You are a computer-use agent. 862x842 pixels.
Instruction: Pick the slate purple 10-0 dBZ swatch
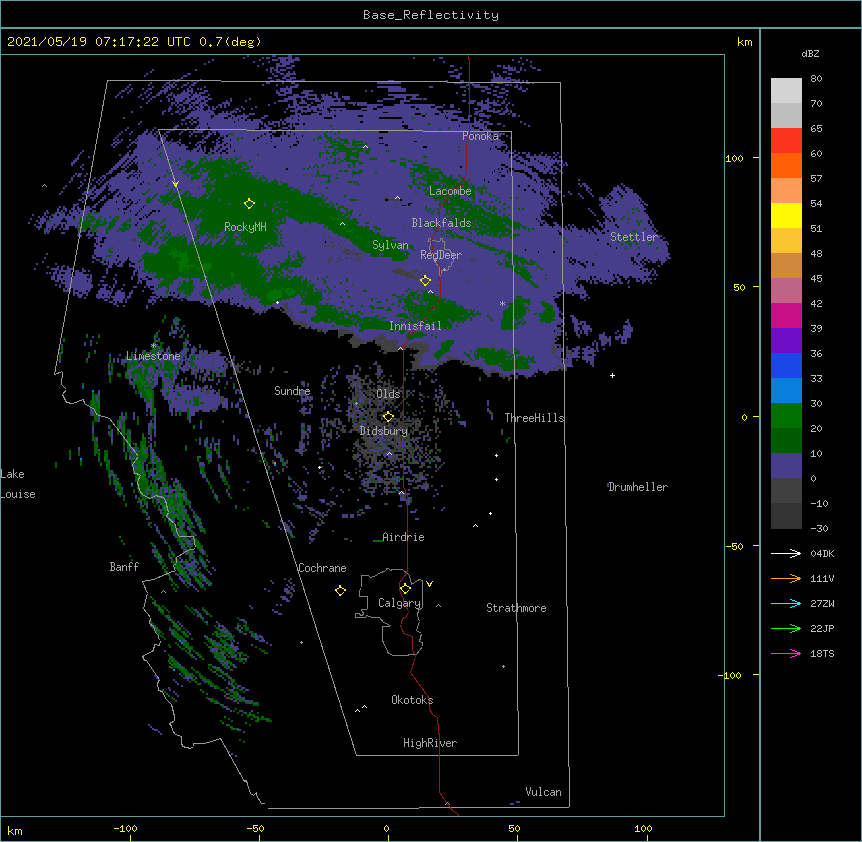click(x=786, y=466)
